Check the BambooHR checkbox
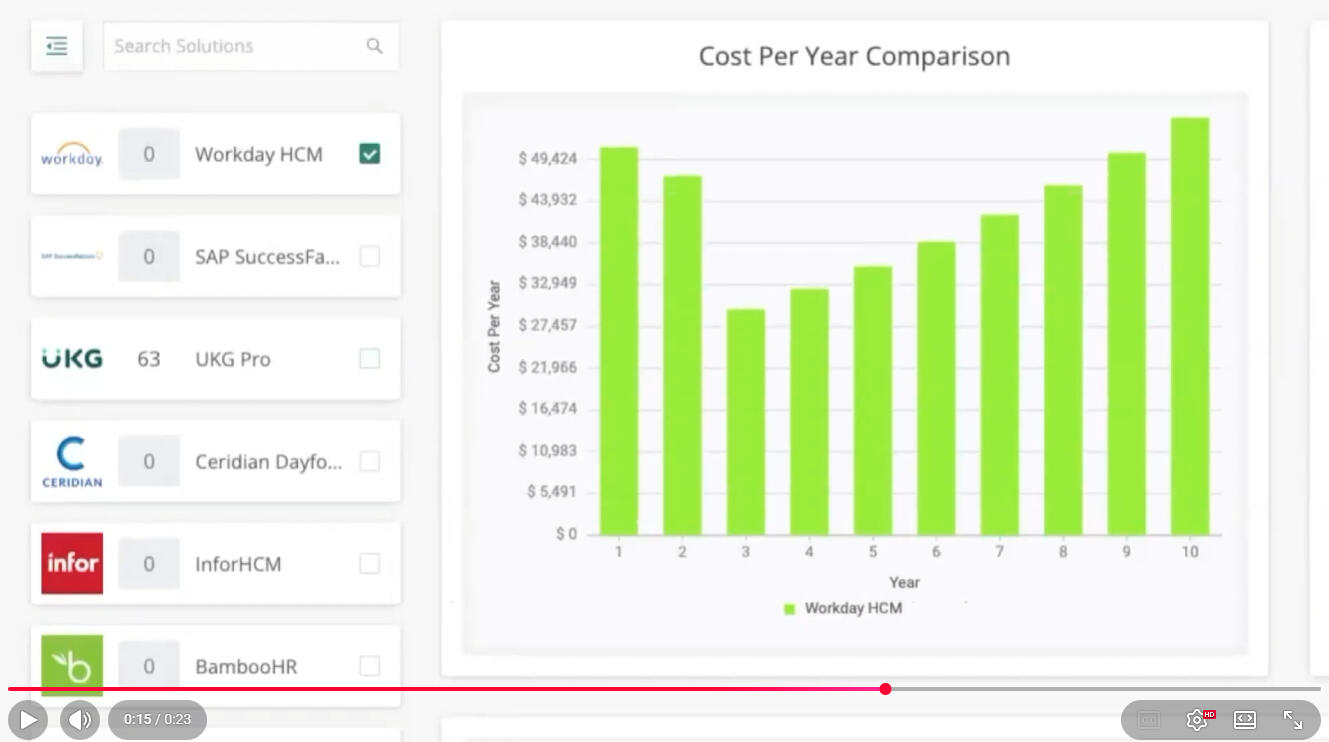The height and width of the screenshot is (742, 1329). click(x=370, y=666)
